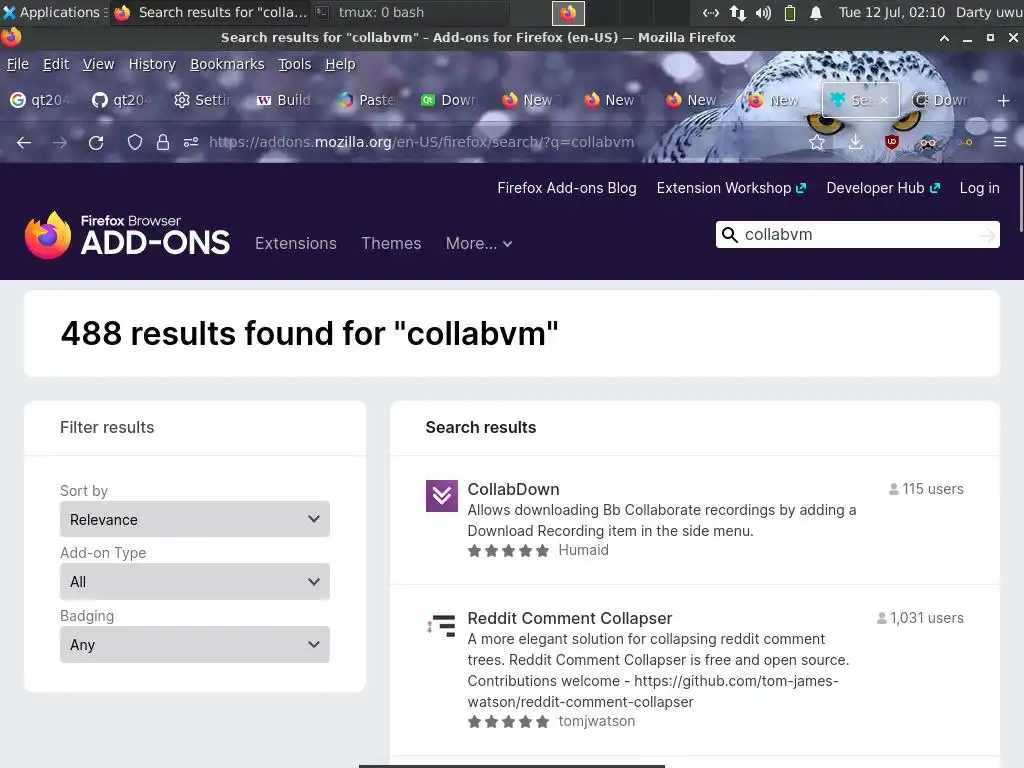The height and width of the screenshot is (768, 1024).
Task: Submit search with the arrow button
Action: [988, 235]
